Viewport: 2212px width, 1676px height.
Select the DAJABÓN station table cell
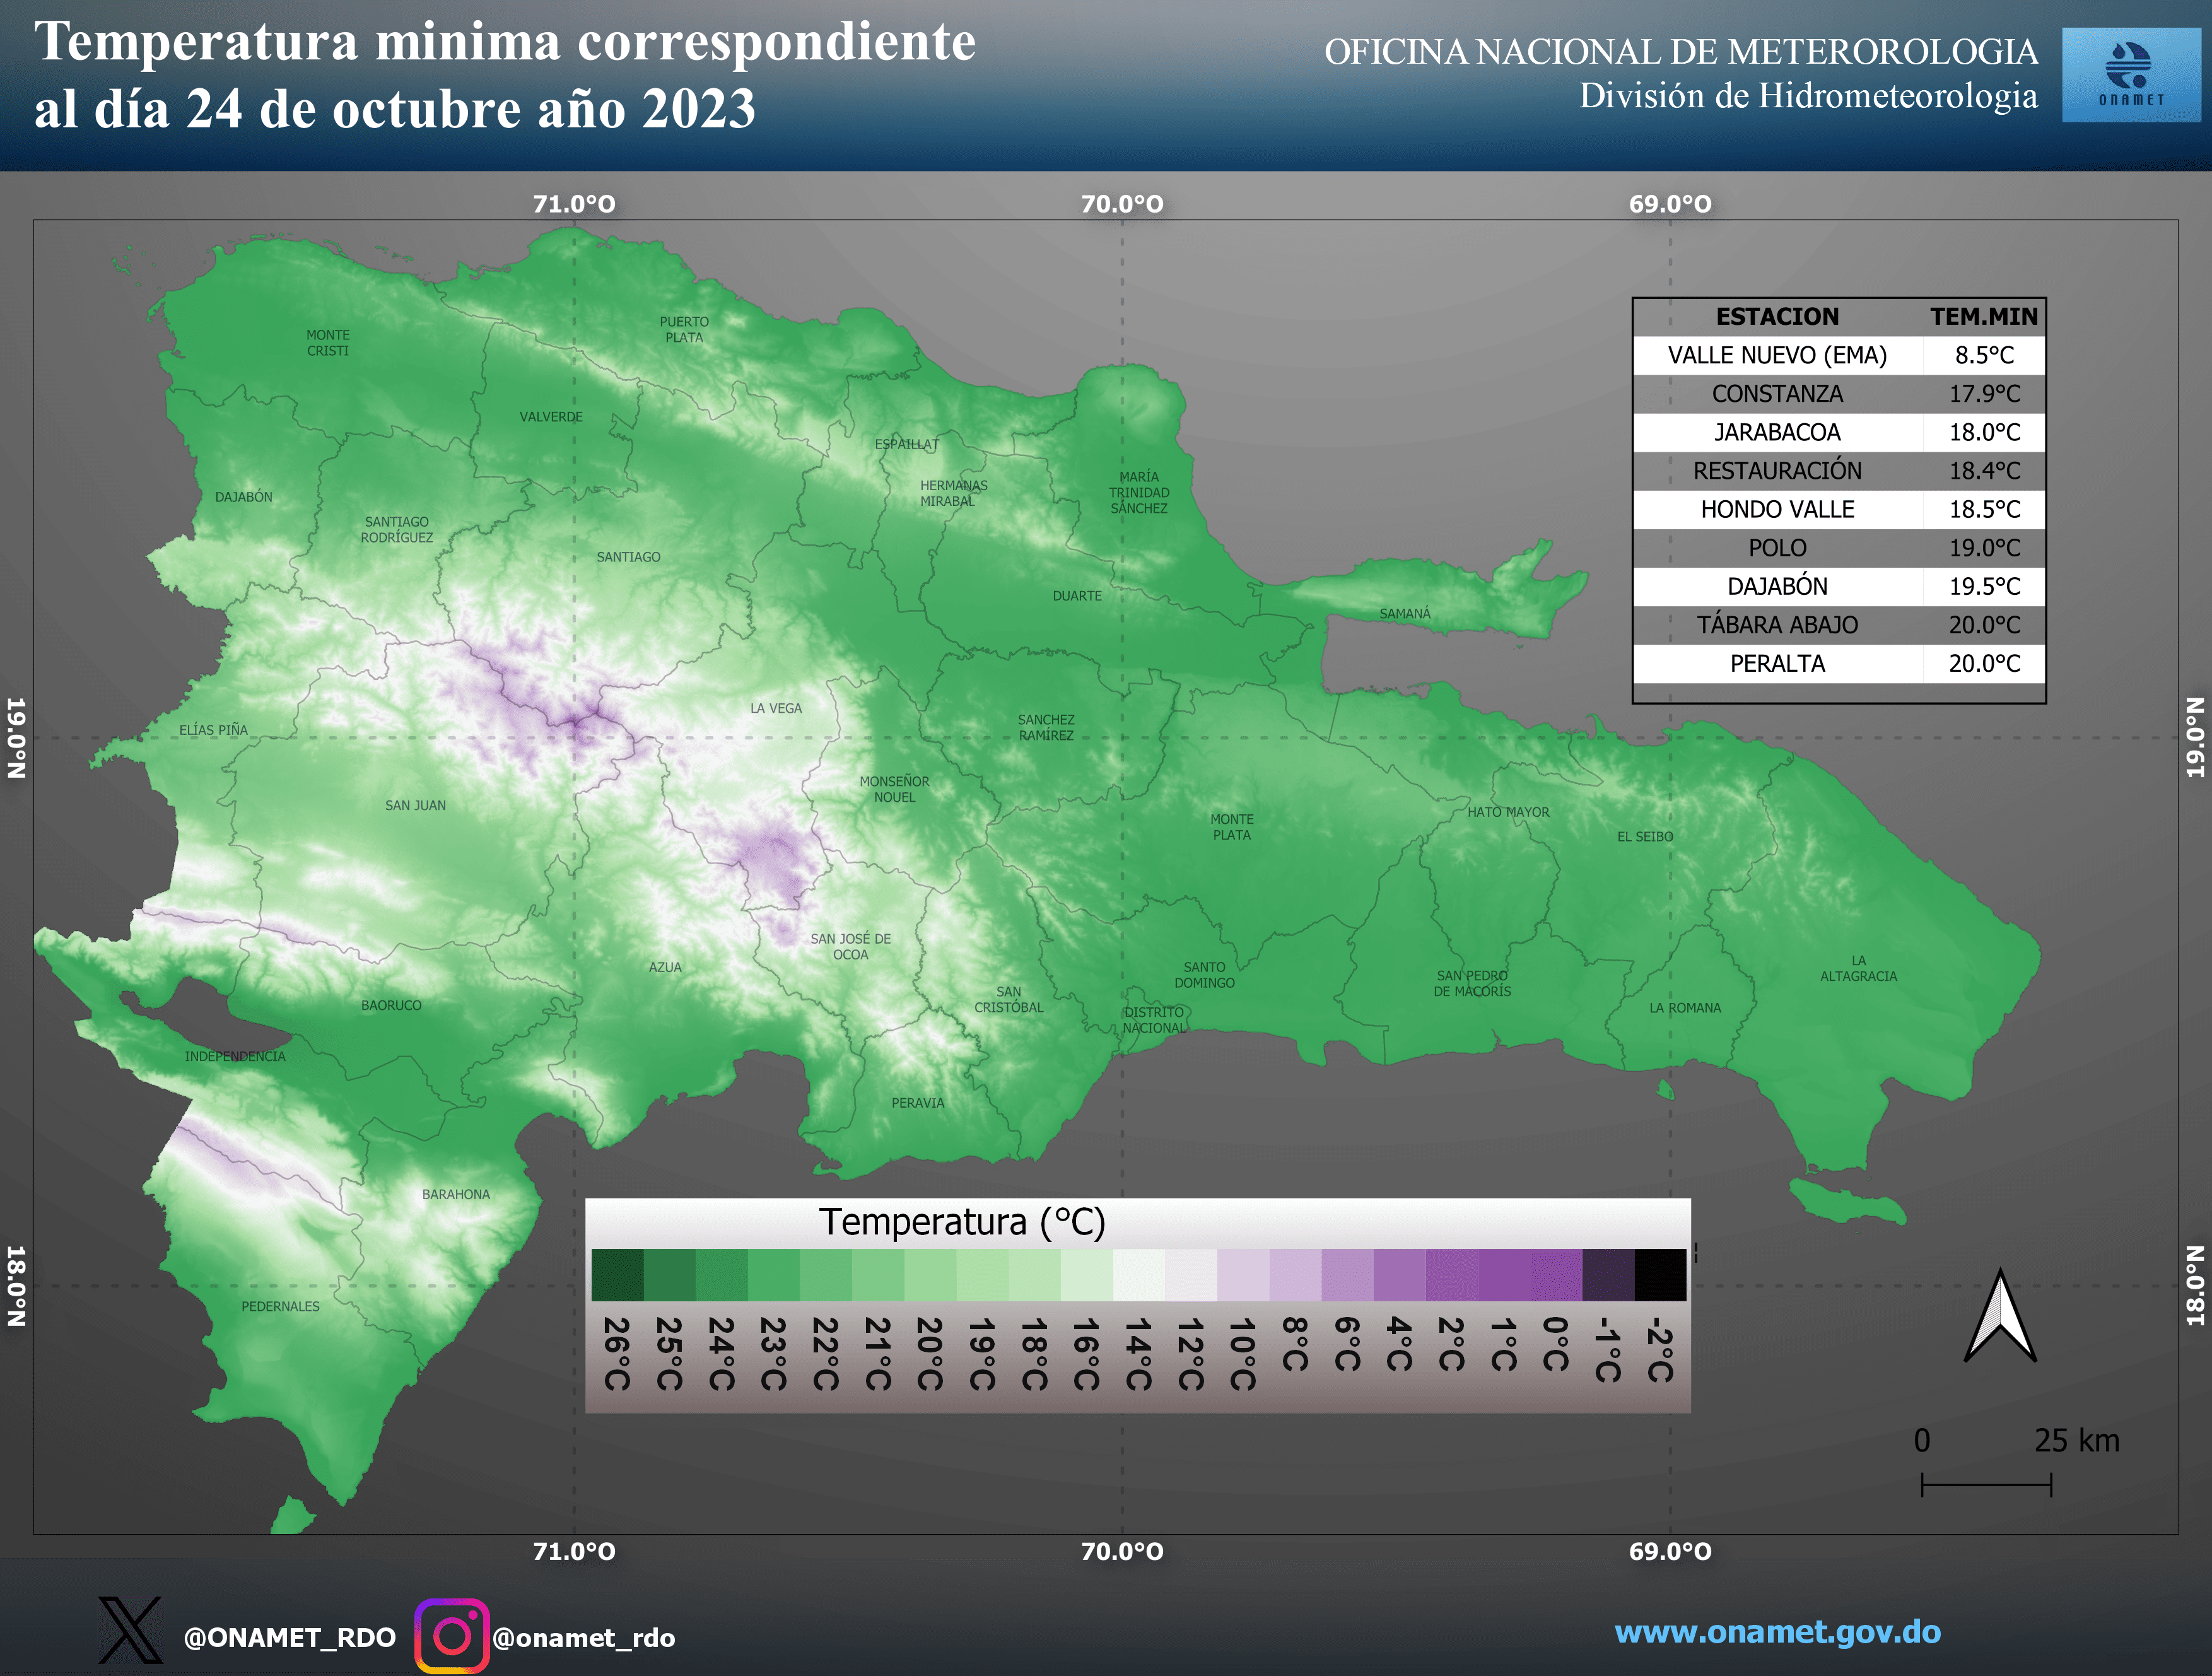[1777, 586]
